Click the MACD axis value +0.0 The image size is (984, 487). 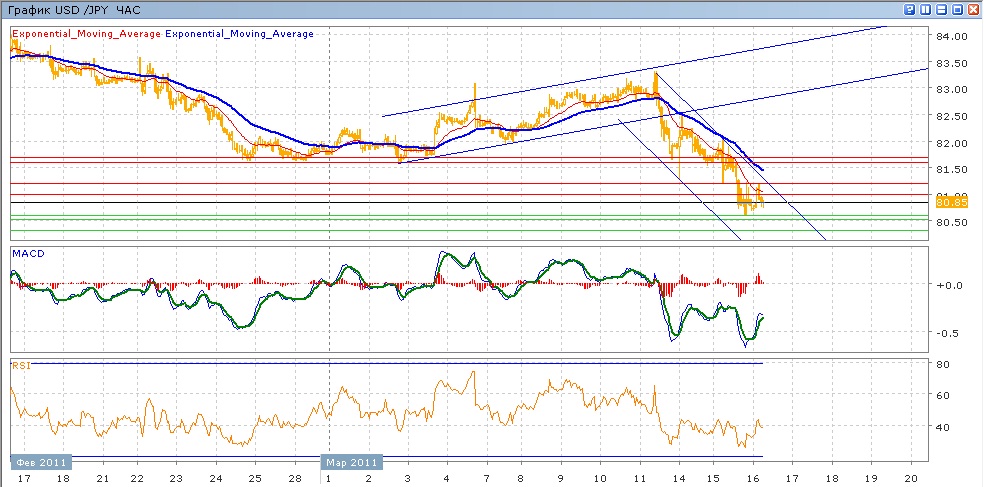pos(947,285)
